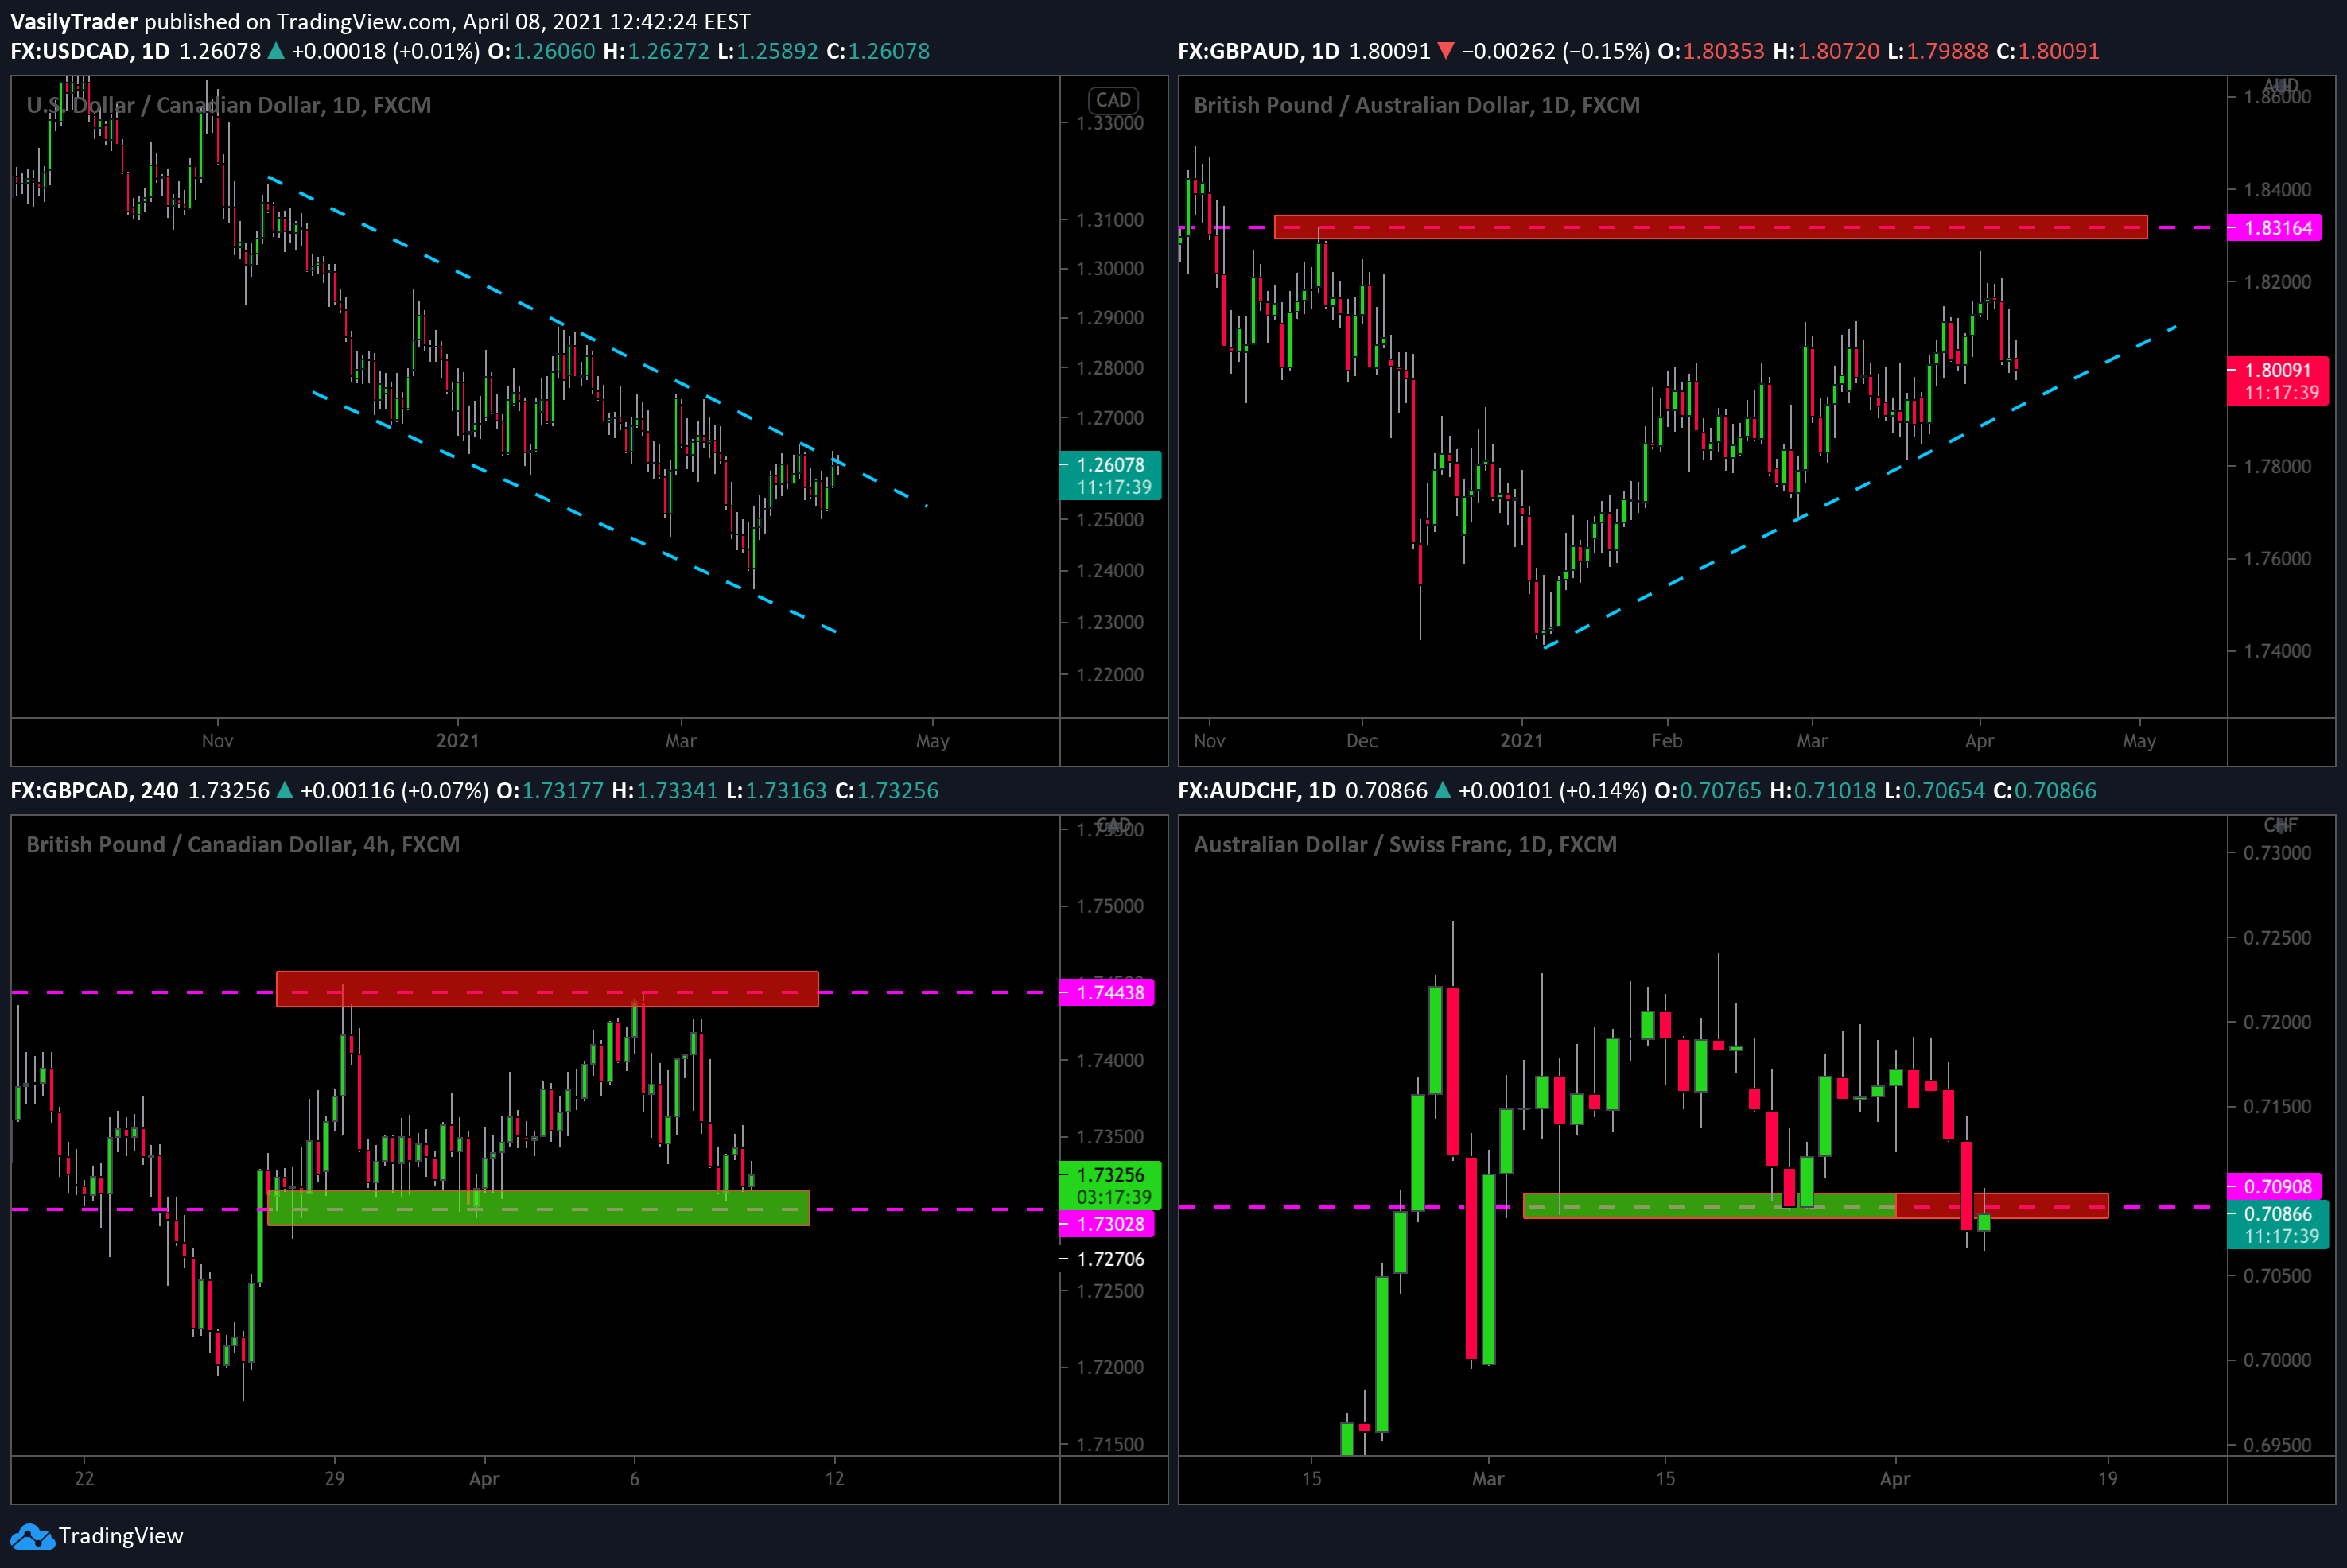Screen dimensions: 2347x1568
Task: Click the magenta 0.70908 price level label
Action: [2275, 1187]
